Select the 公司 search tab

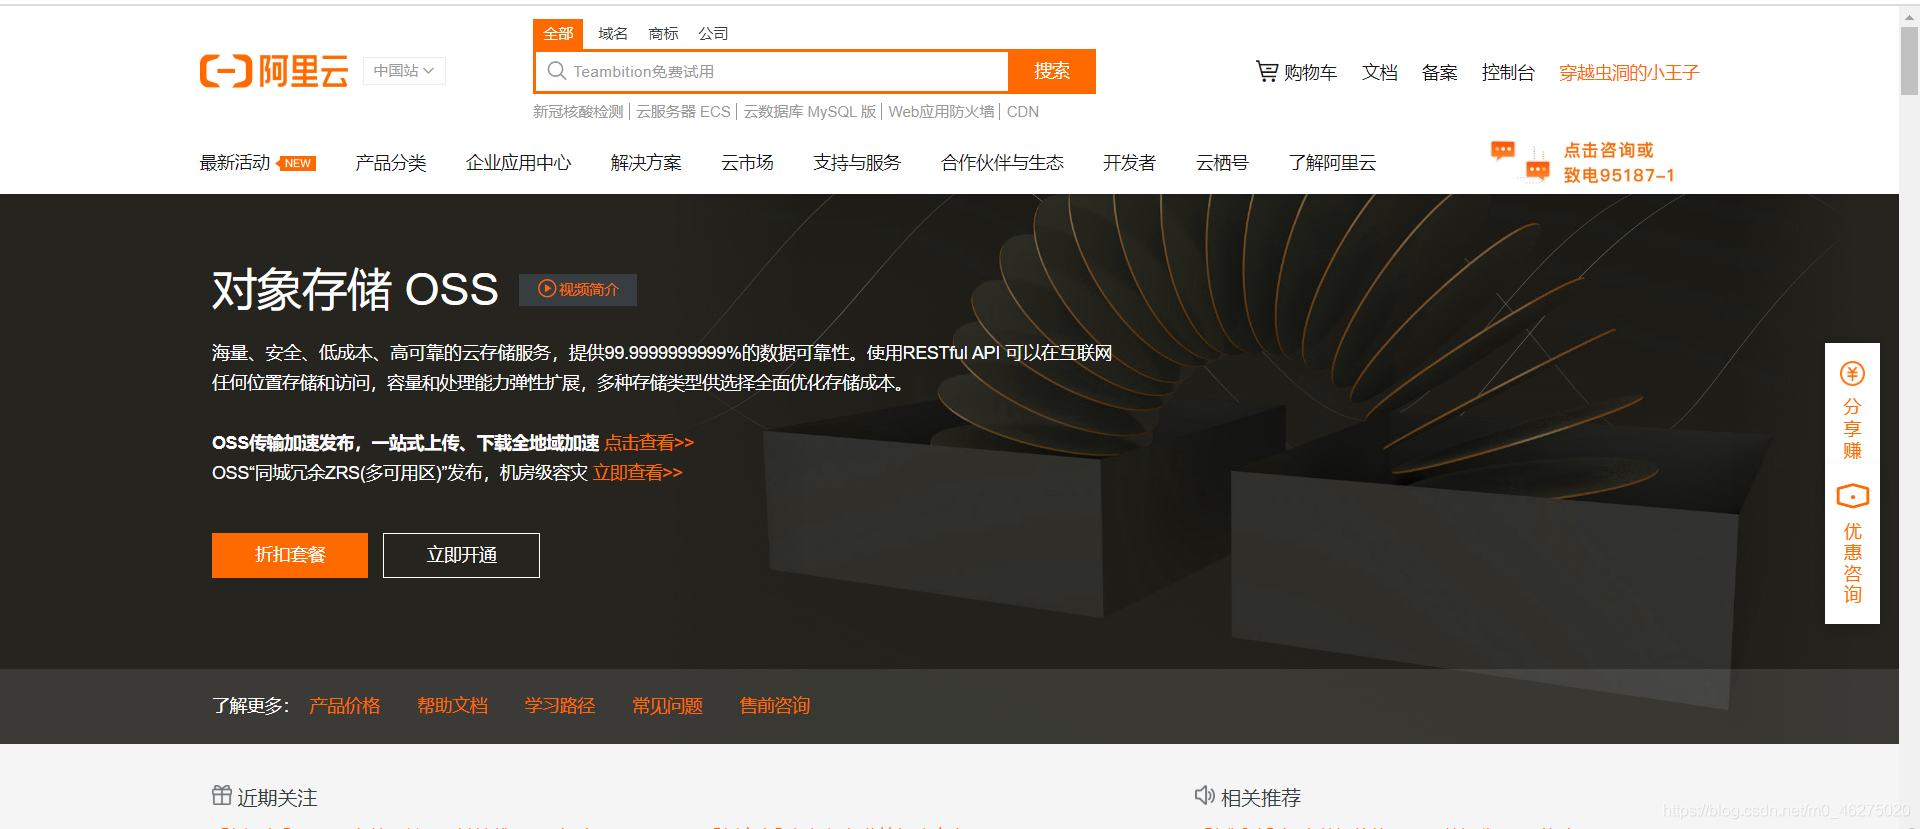point(713,34)
